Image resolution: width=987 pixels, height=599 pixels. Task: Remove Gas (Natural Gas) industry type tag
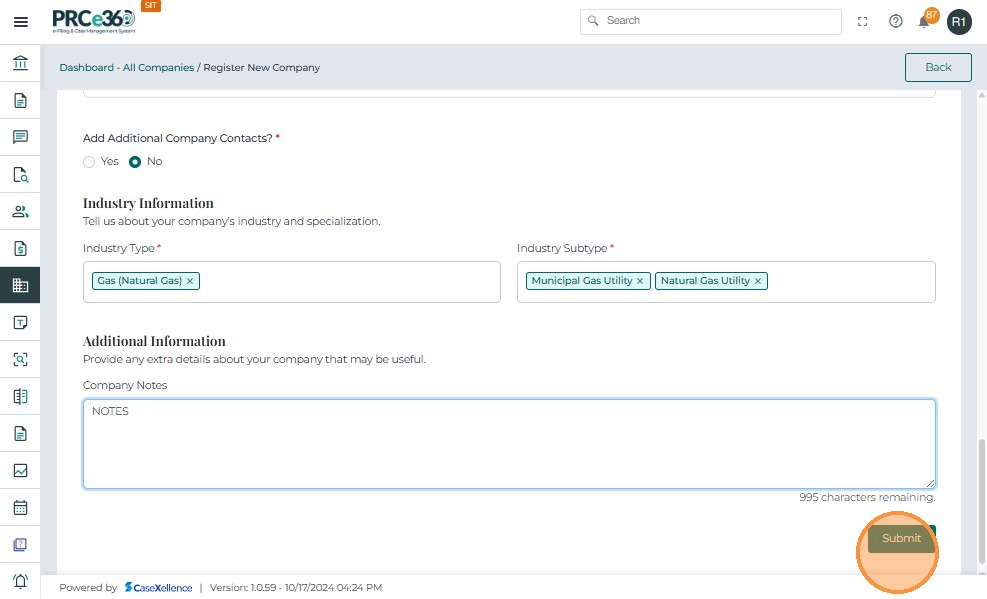190,281
